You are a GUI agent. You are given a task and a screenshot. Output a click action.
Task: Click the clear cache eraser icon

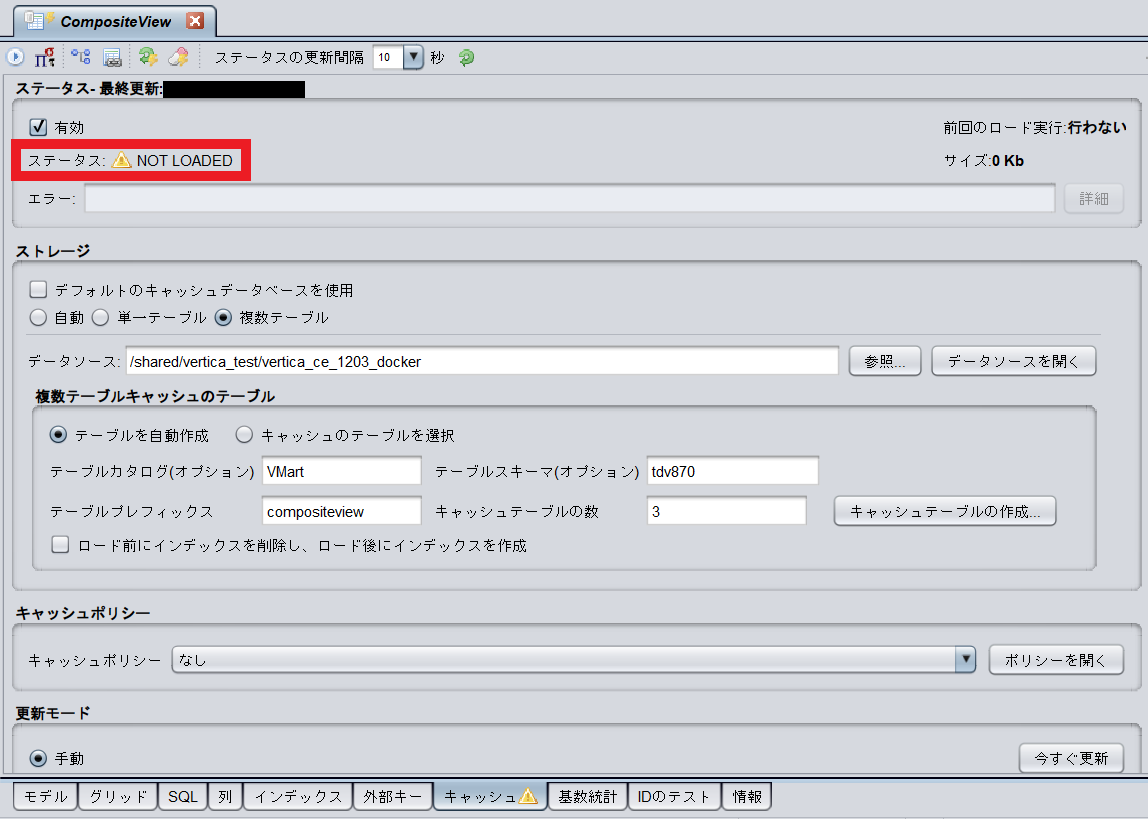coord(179,56)
